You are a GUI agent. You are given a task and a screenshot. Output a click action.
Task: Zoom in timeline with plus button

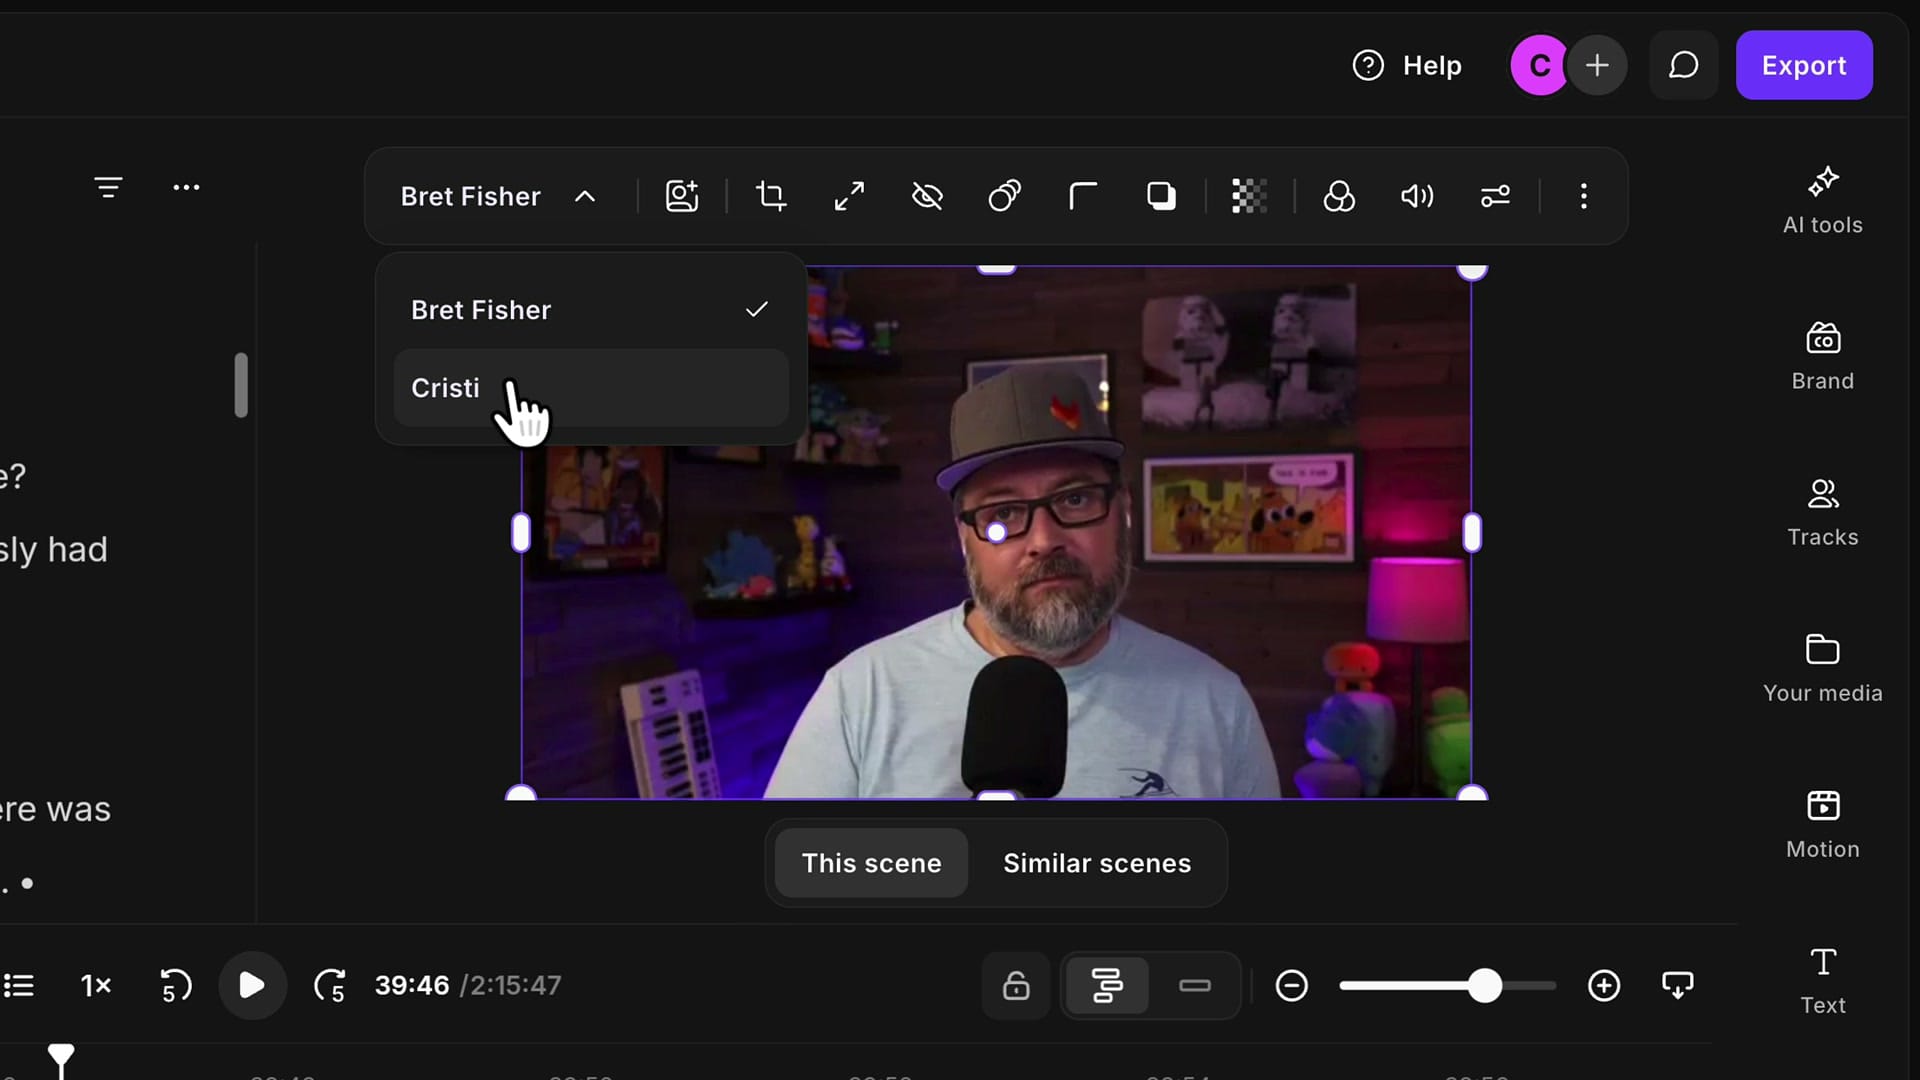tap(1604, 985)
